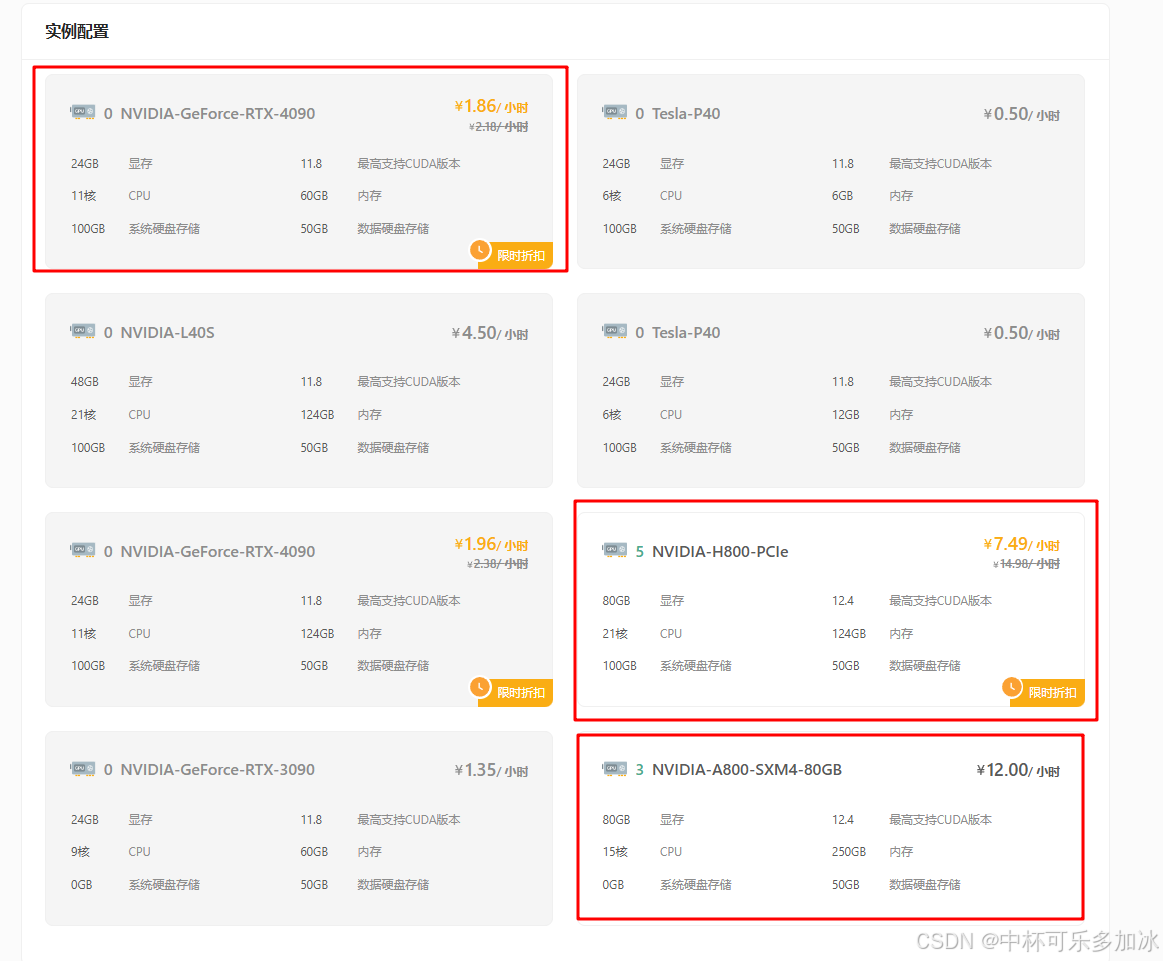Click the ¥1.96/小时 price
The width and height of the screenshot is (1163, 961).
(491, 544)
